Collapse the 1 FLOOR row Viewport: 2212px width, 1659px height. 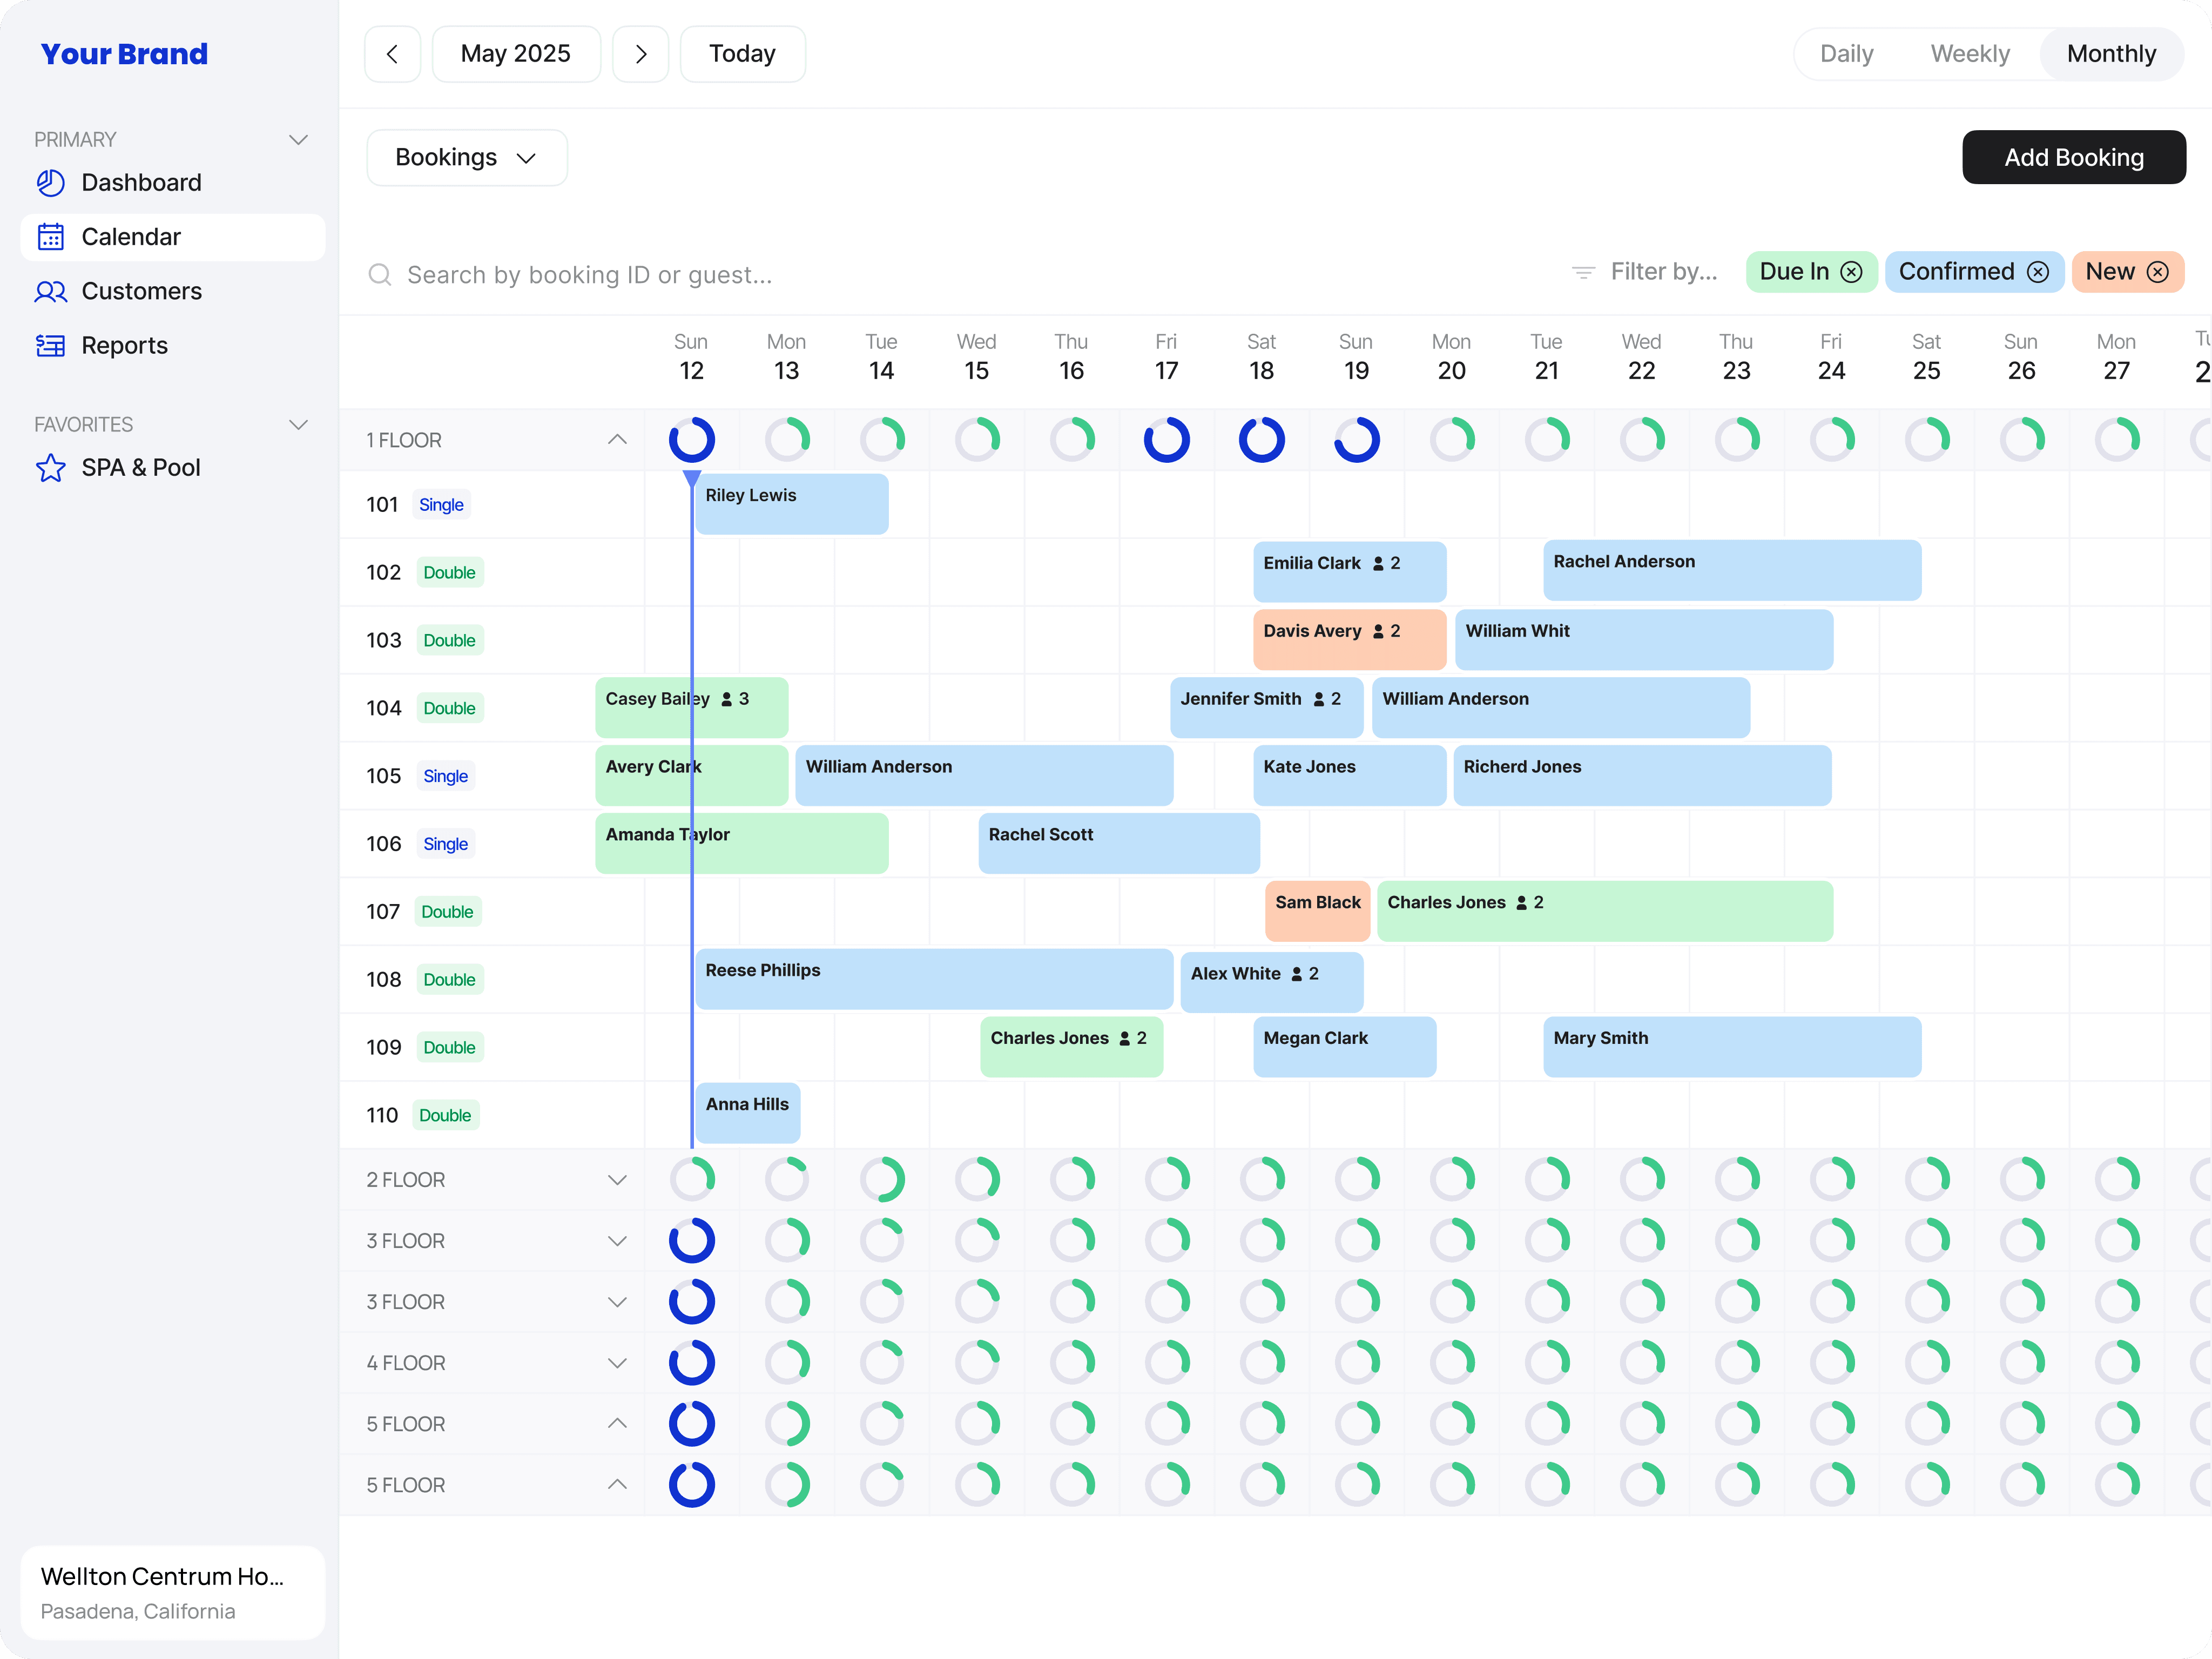point(617,440)
